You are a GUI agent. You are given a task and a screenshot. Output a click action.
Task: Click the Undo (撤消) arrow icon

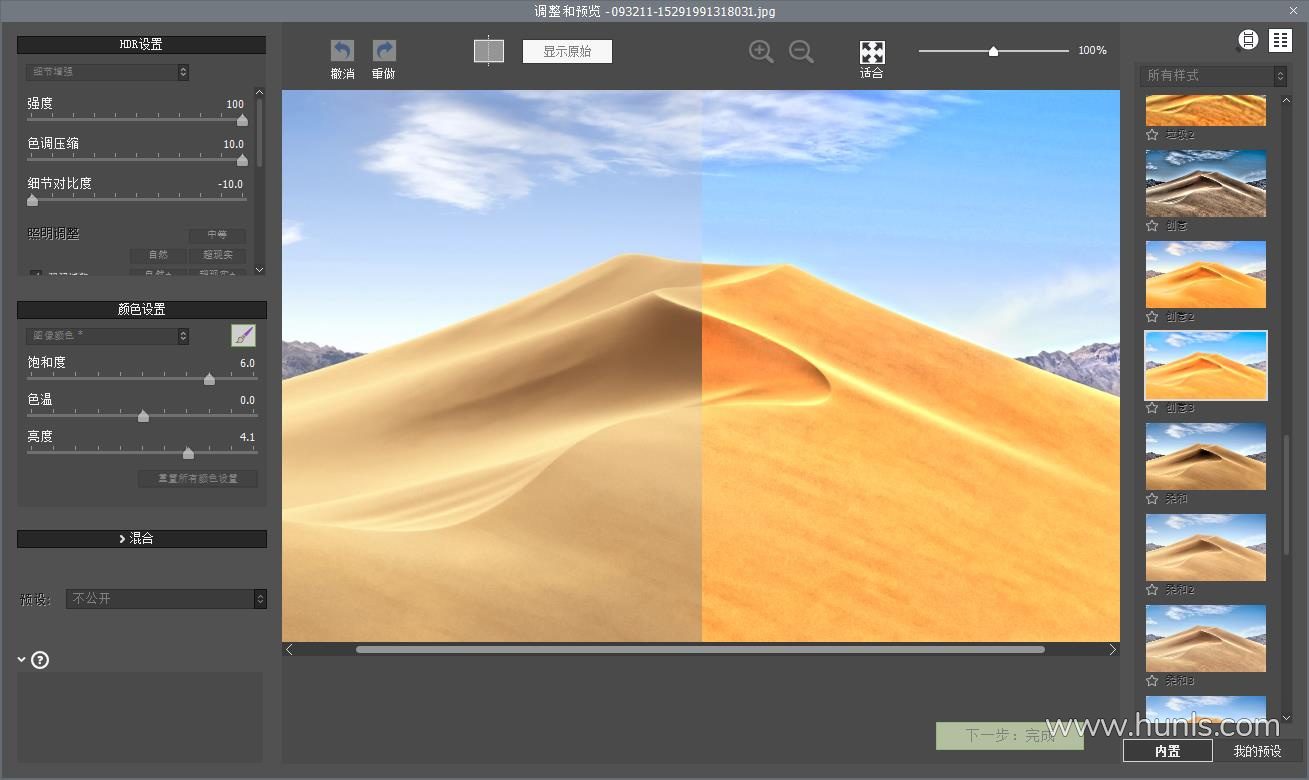pyautogui.click(x=342, y=51)
